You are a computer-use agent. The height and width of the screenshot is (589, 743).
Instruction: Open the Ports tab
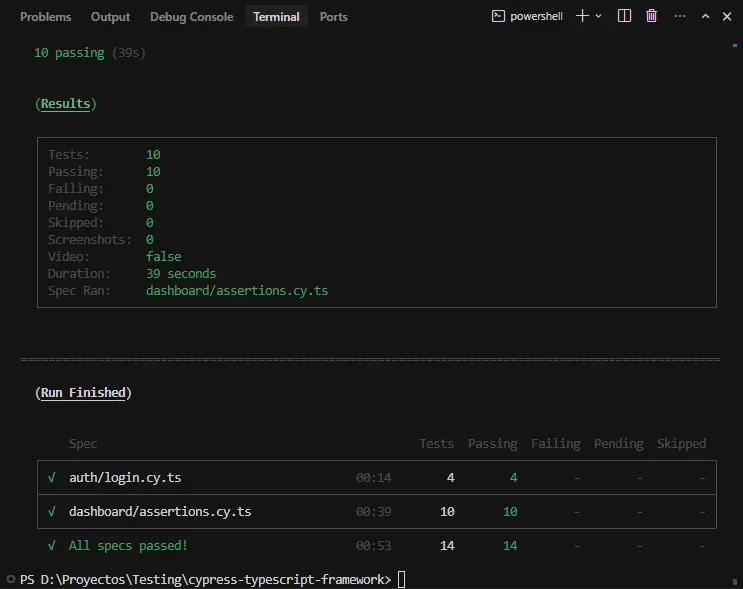tap(334, 17)
